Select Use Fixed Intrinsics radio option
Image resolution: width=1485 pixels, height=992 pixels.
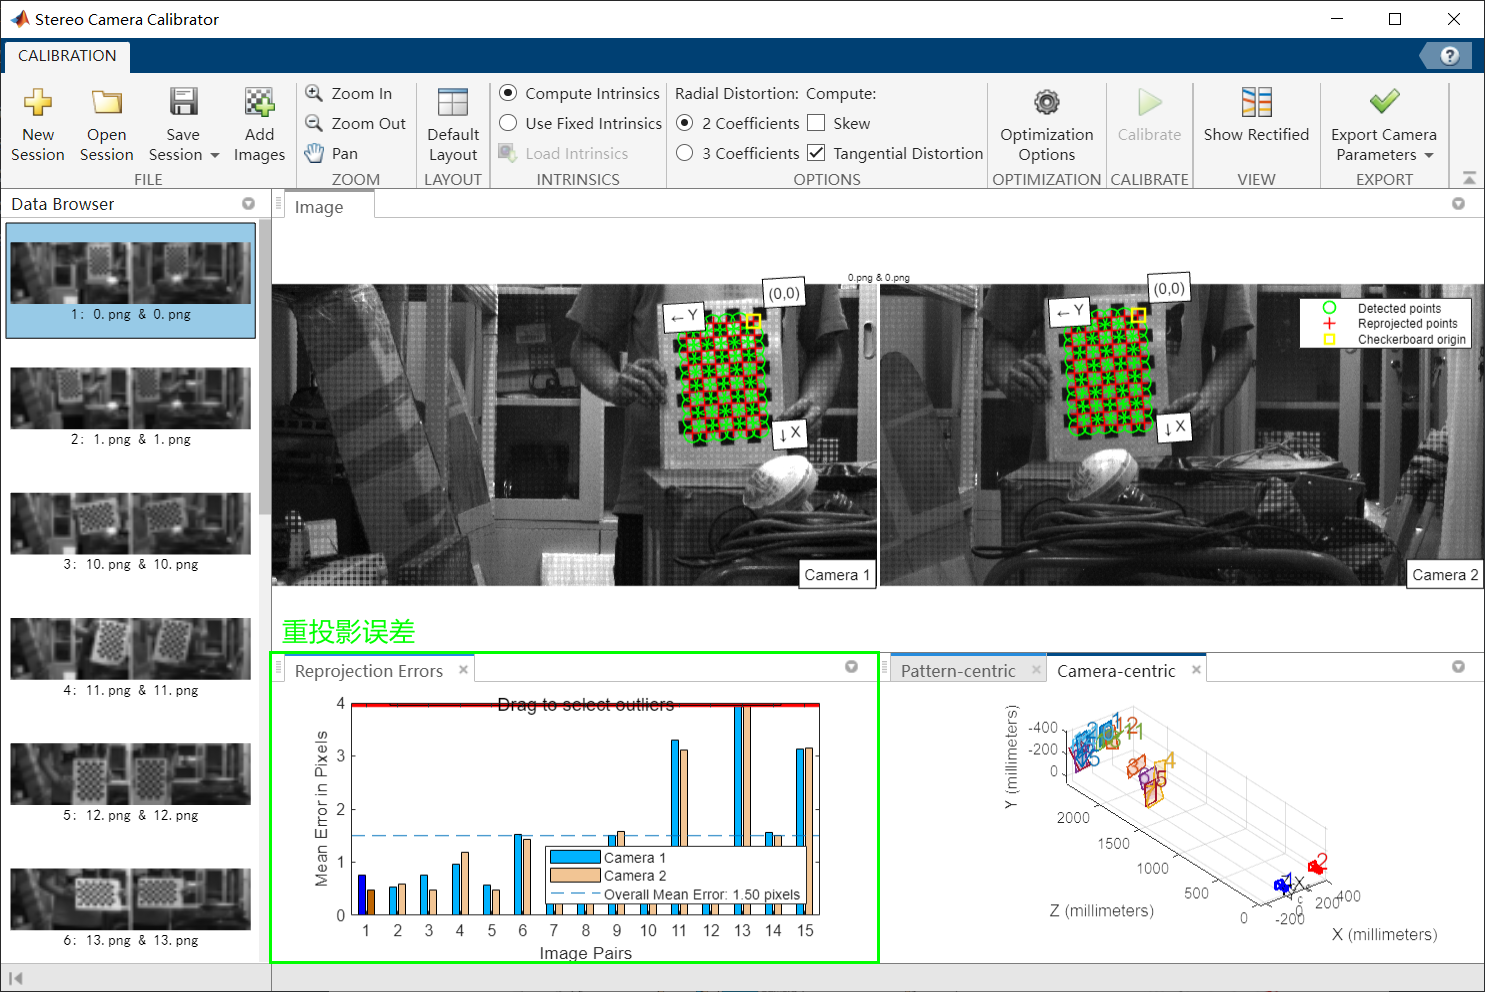click(x=508, y=123)
